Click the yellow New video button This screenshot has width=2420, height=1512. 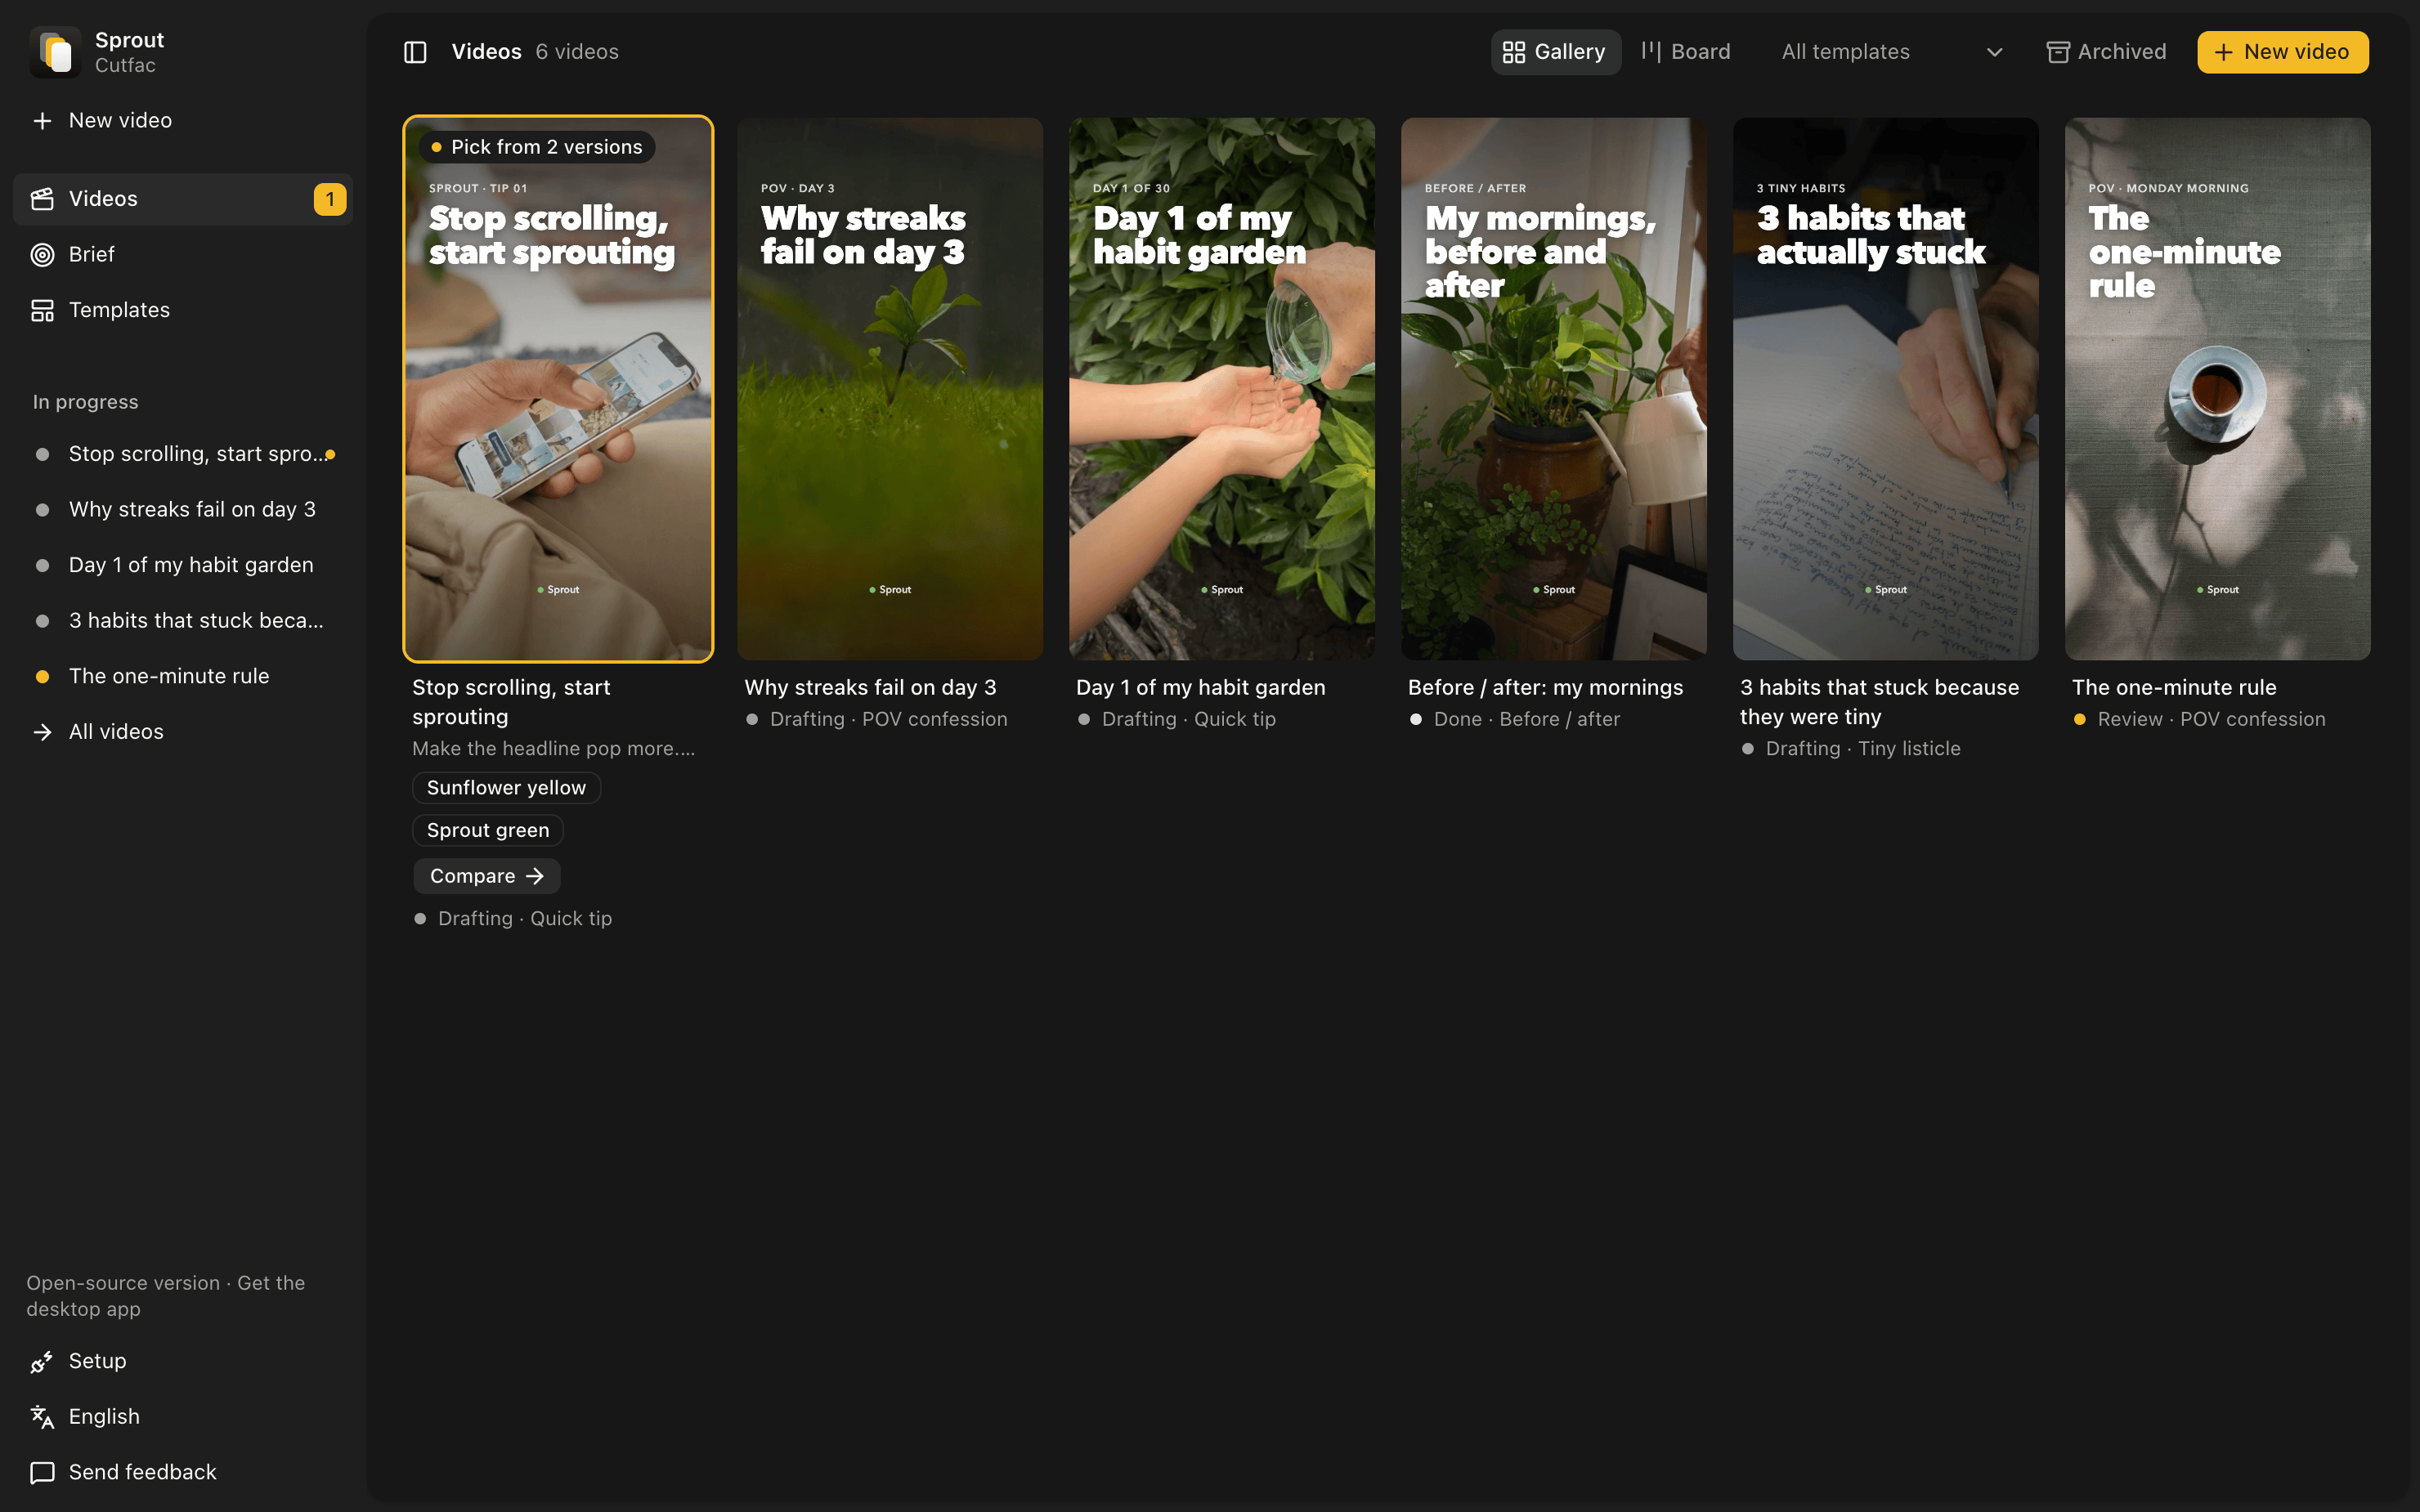pos(2282,52)
